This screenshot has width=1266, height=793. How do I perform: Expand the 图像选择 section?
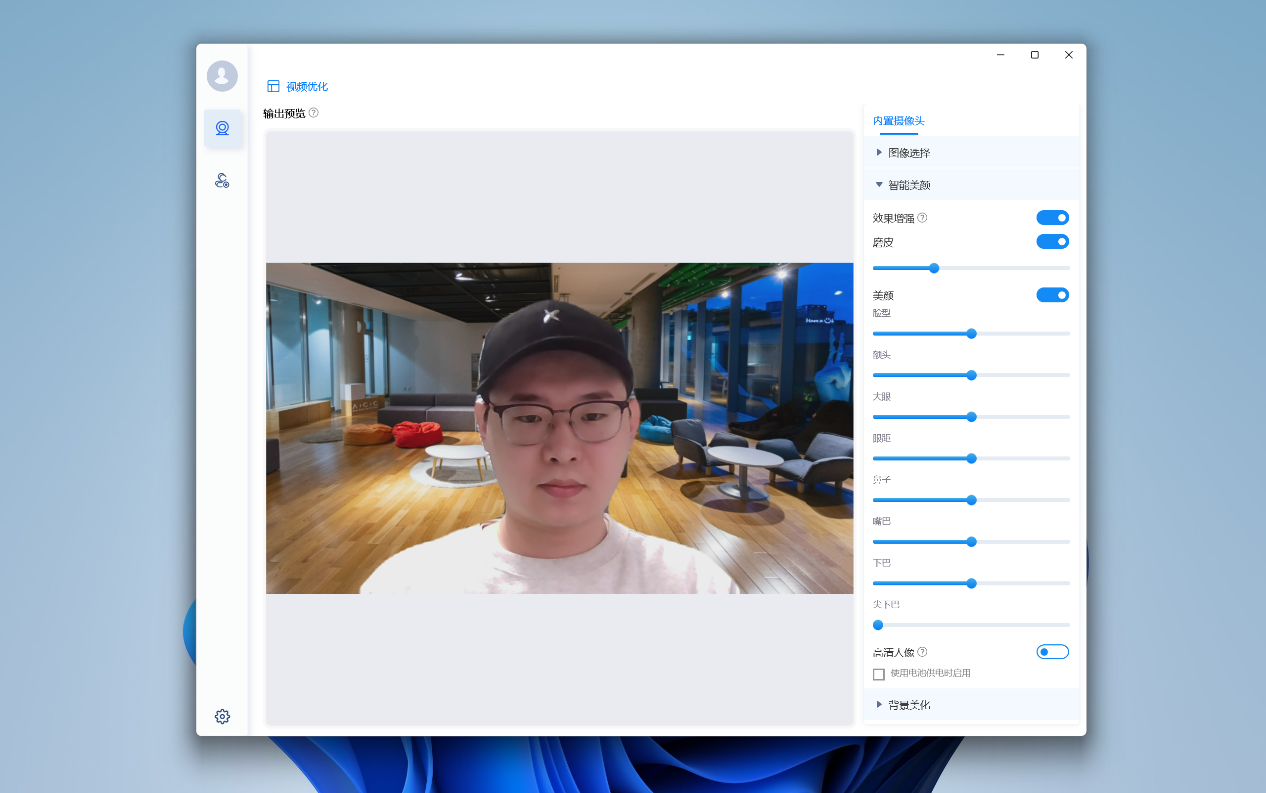[908, 153]
